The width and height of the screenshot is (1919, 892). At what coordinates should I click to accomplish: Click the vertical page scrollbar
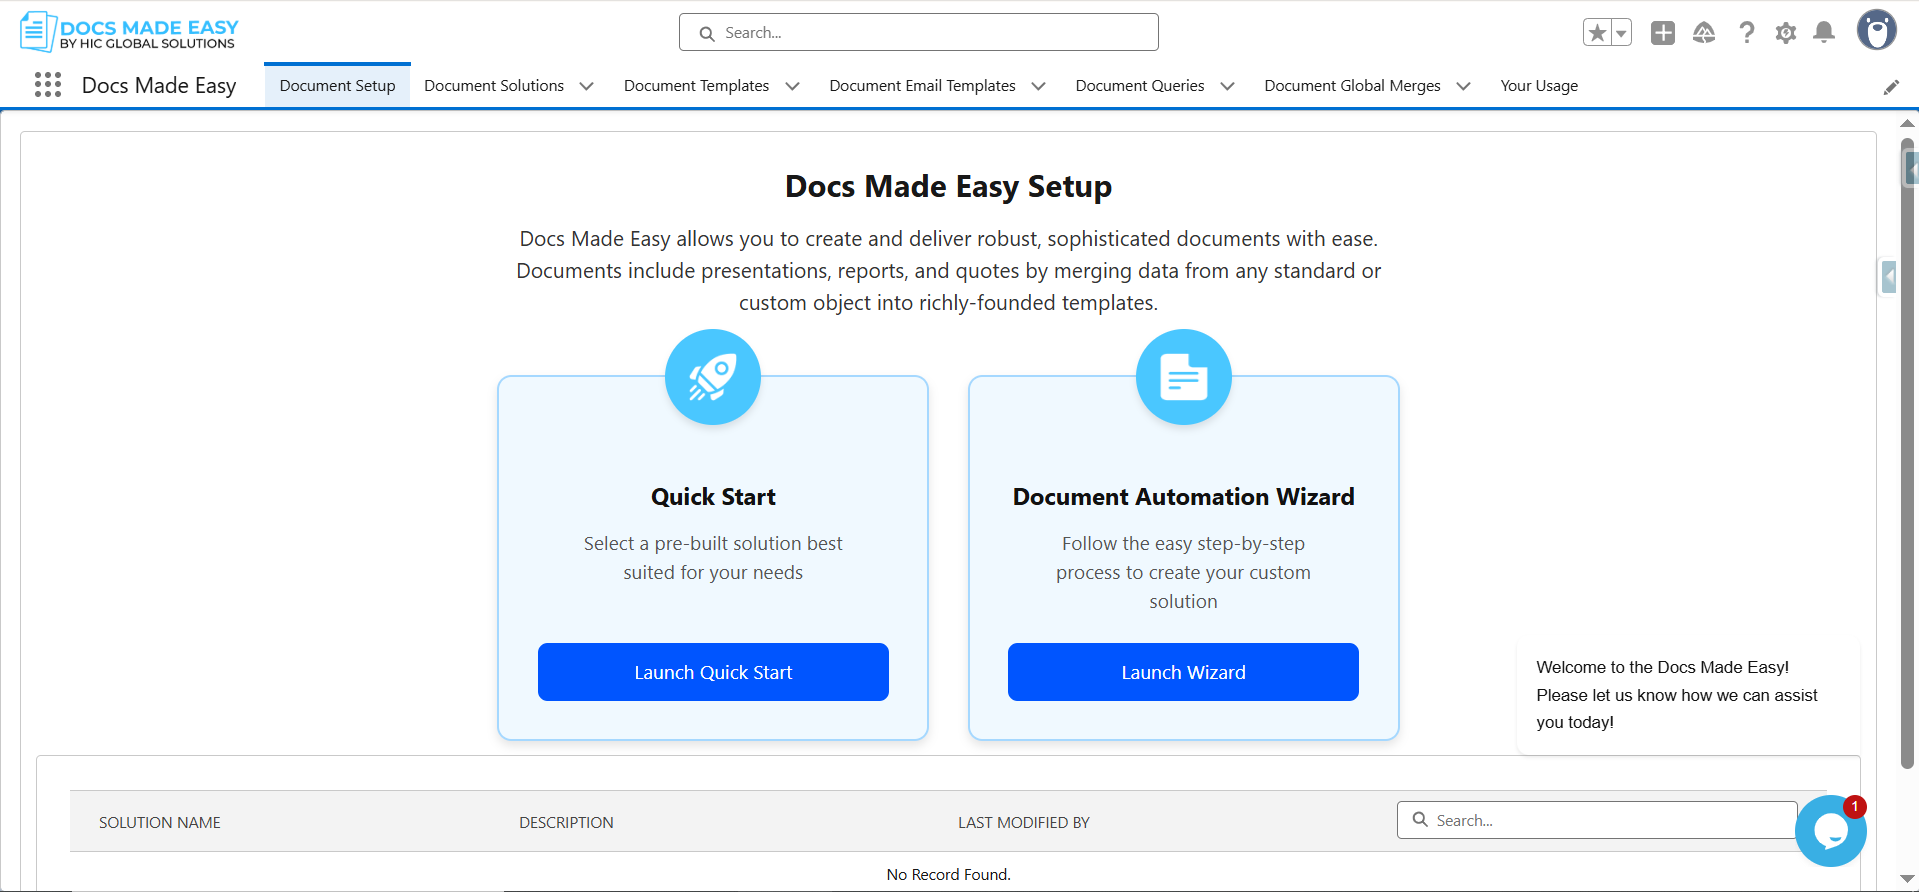point(1907,452)
